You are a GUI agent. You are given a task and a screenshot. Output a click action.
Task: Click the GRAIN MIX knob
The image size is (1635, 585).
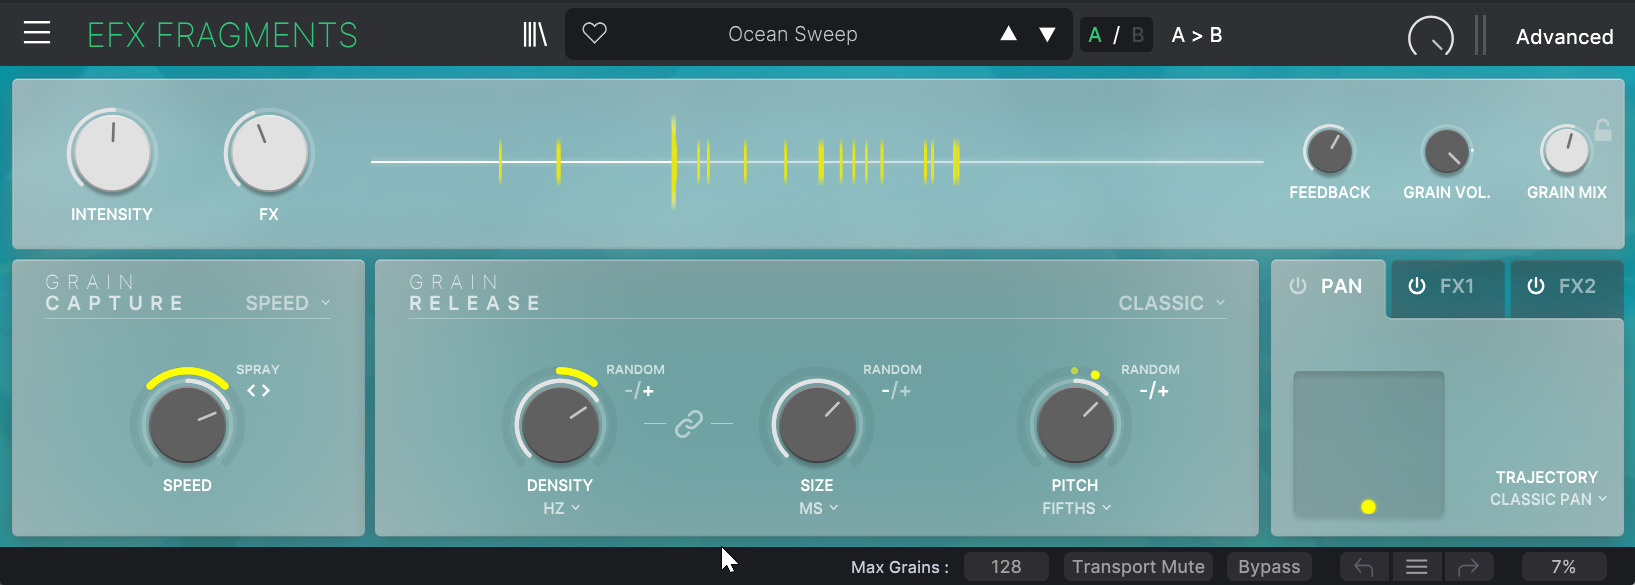click(1566, 152)
